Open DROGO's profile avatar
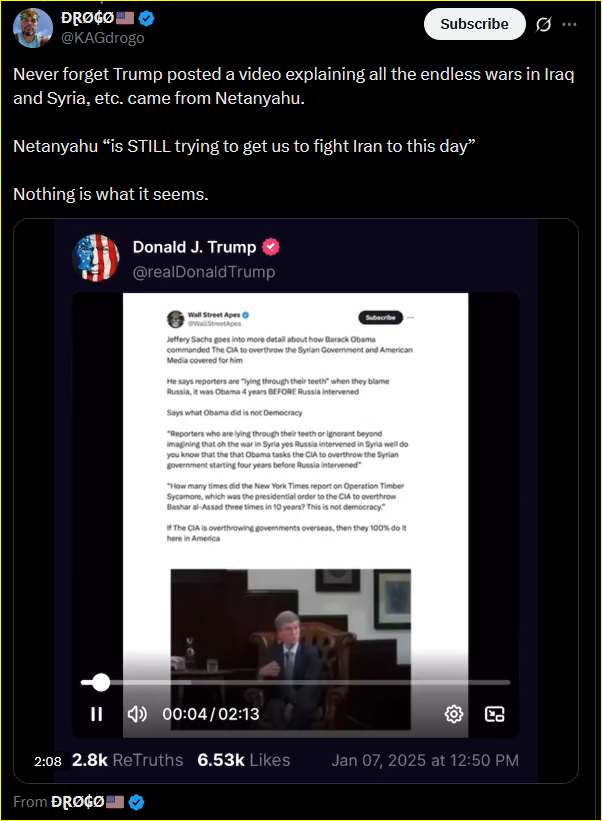This screenshot has width=602, height=821. coord(32,28)
